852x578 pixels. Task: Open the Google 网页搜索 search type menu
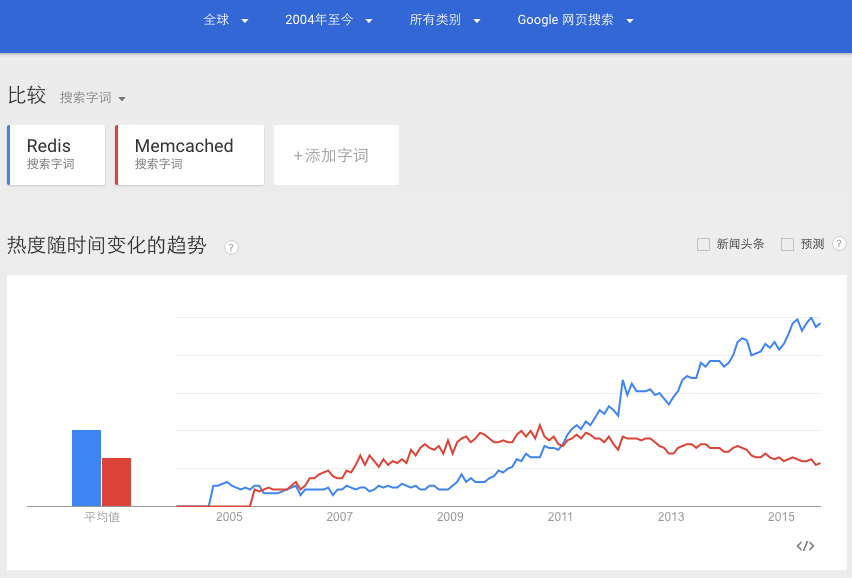pos(572,19)
